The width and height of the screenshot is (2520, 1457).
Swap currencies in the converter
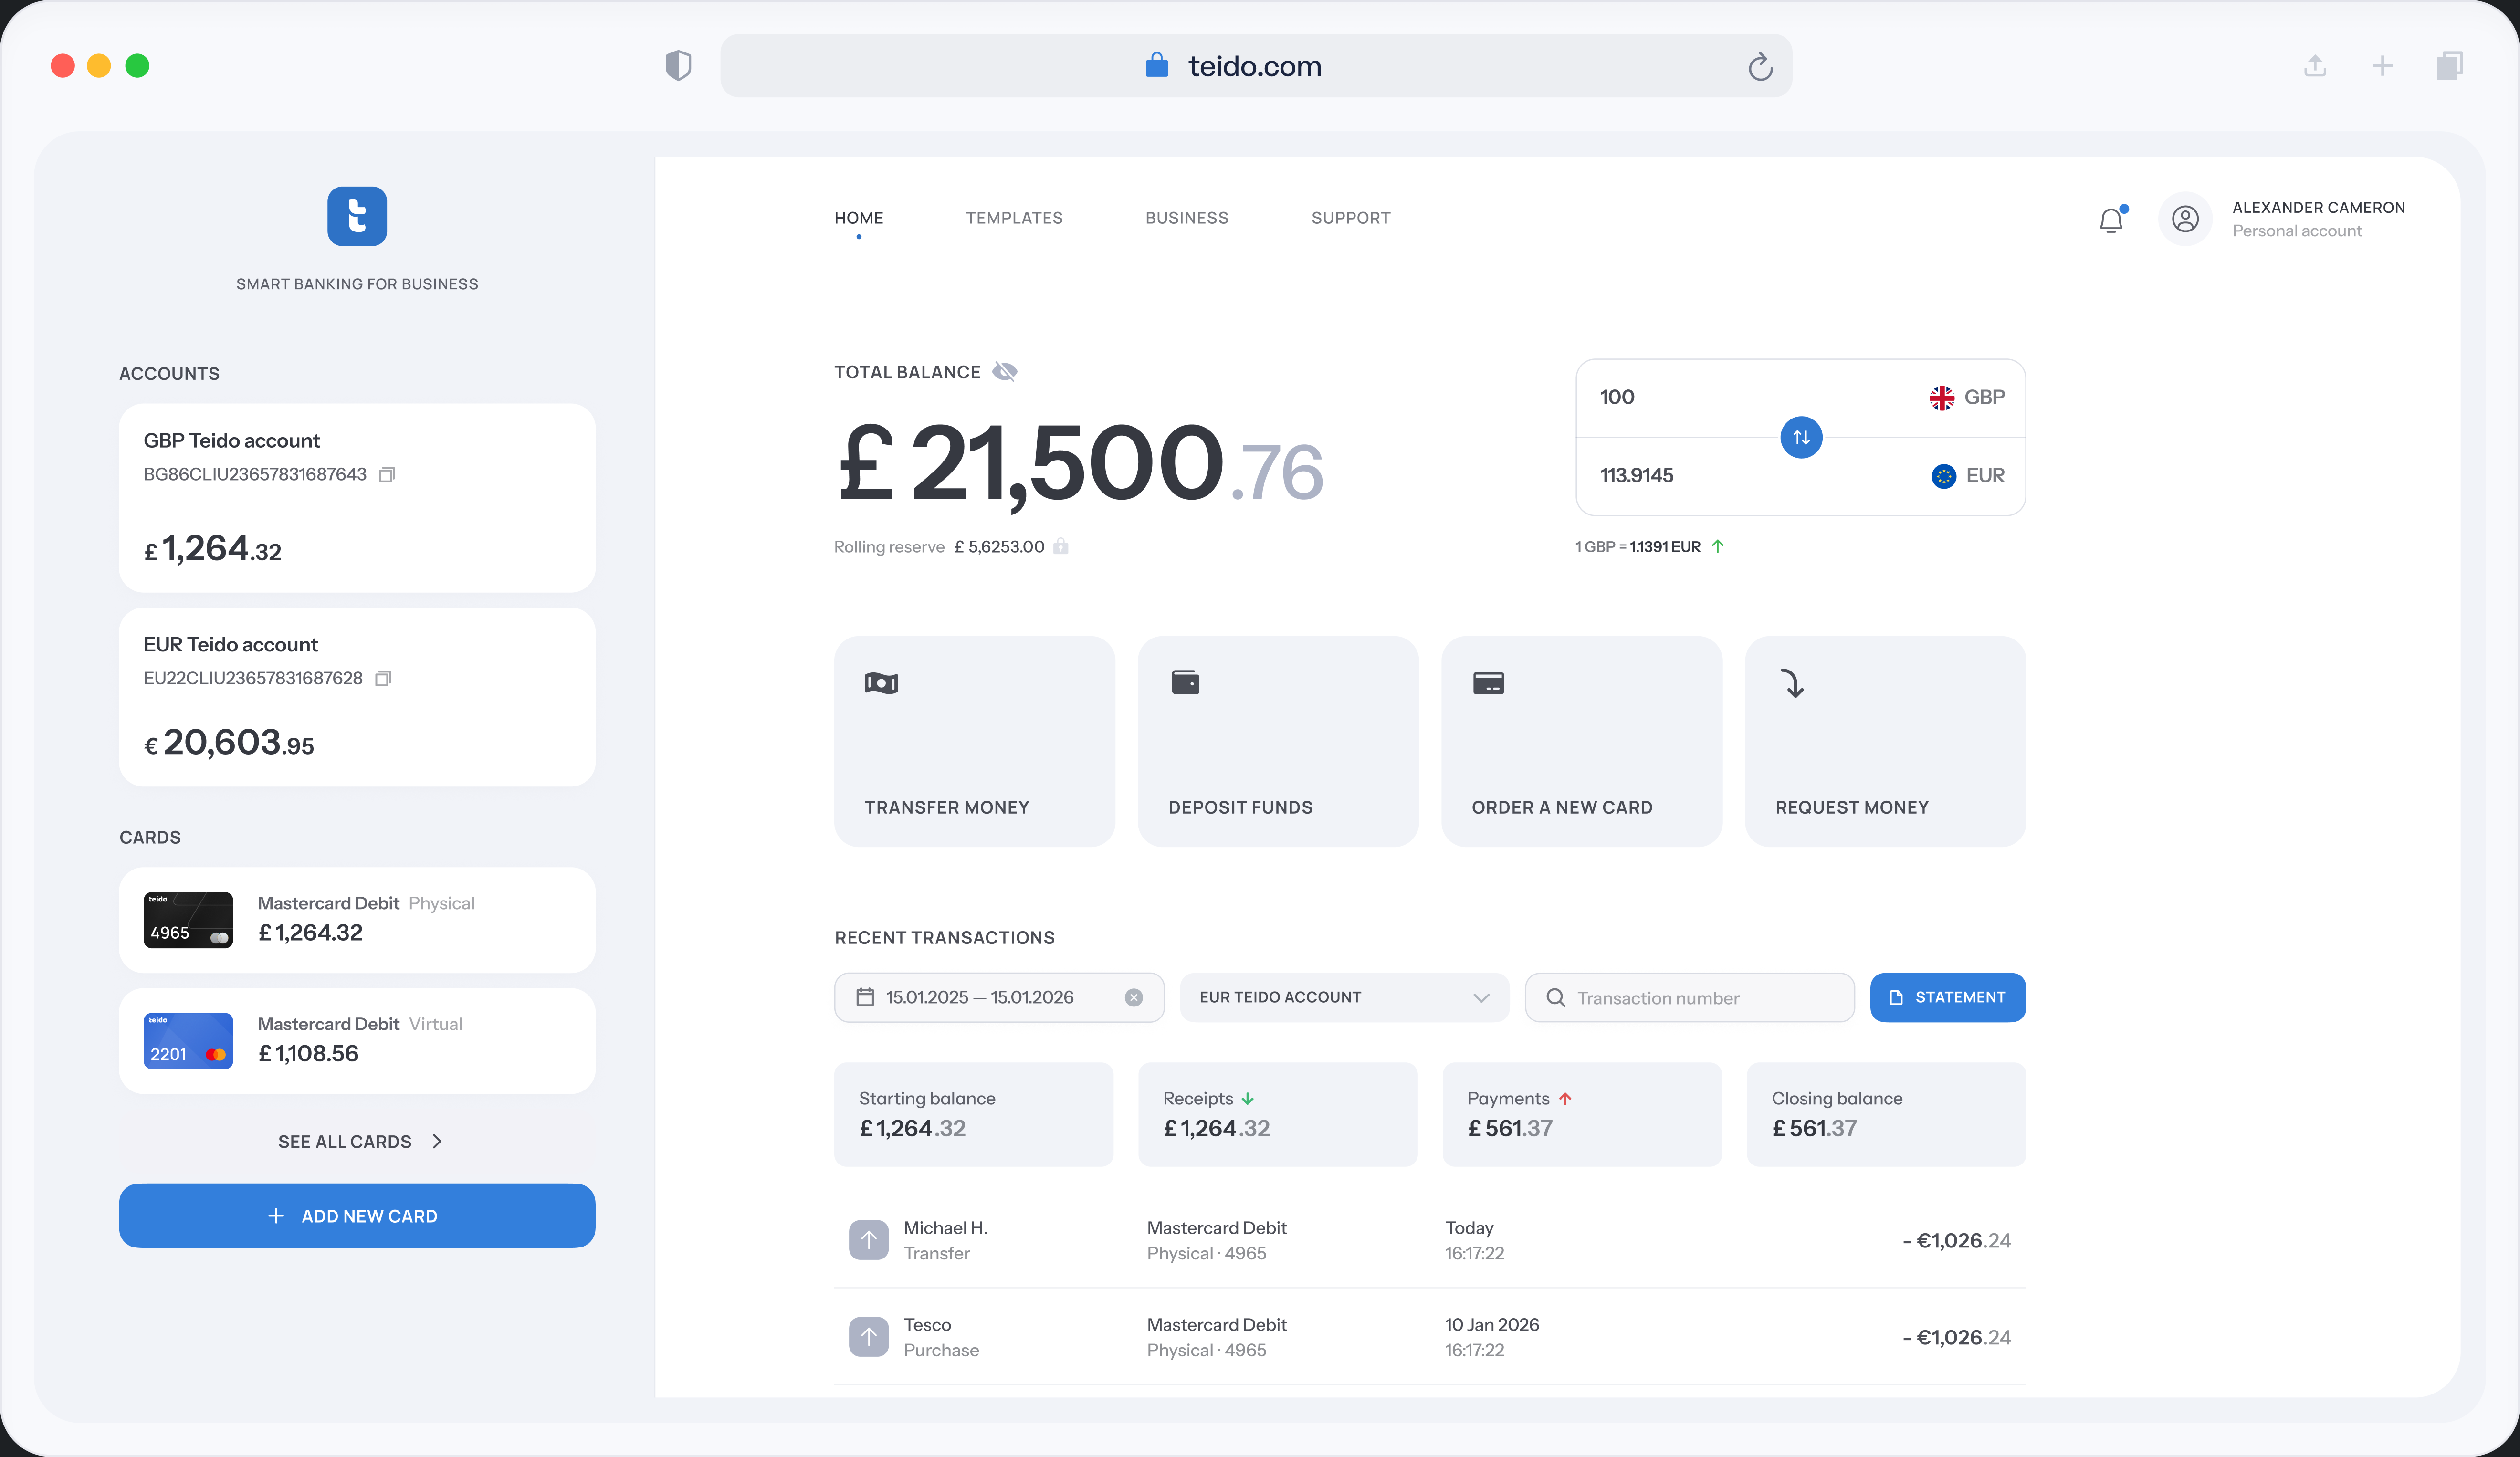pos(1801,437)
